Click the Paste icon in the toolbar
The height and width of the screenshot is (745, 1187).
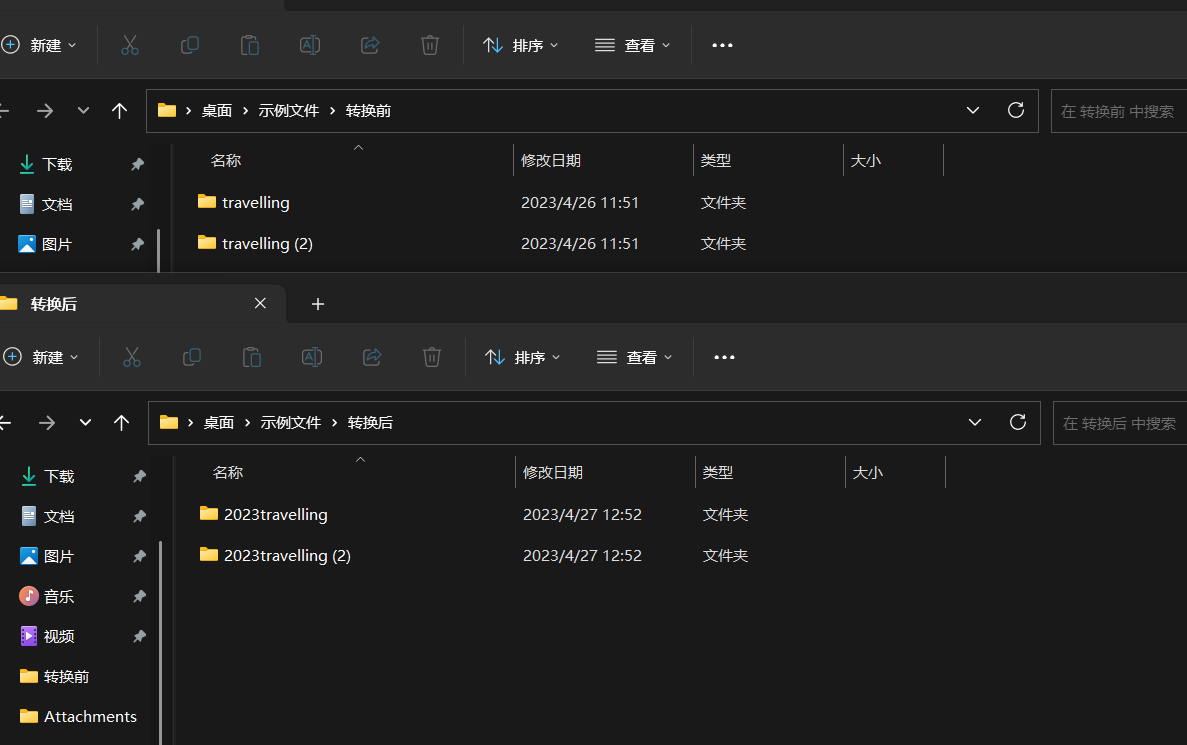[x=249, y=44]
